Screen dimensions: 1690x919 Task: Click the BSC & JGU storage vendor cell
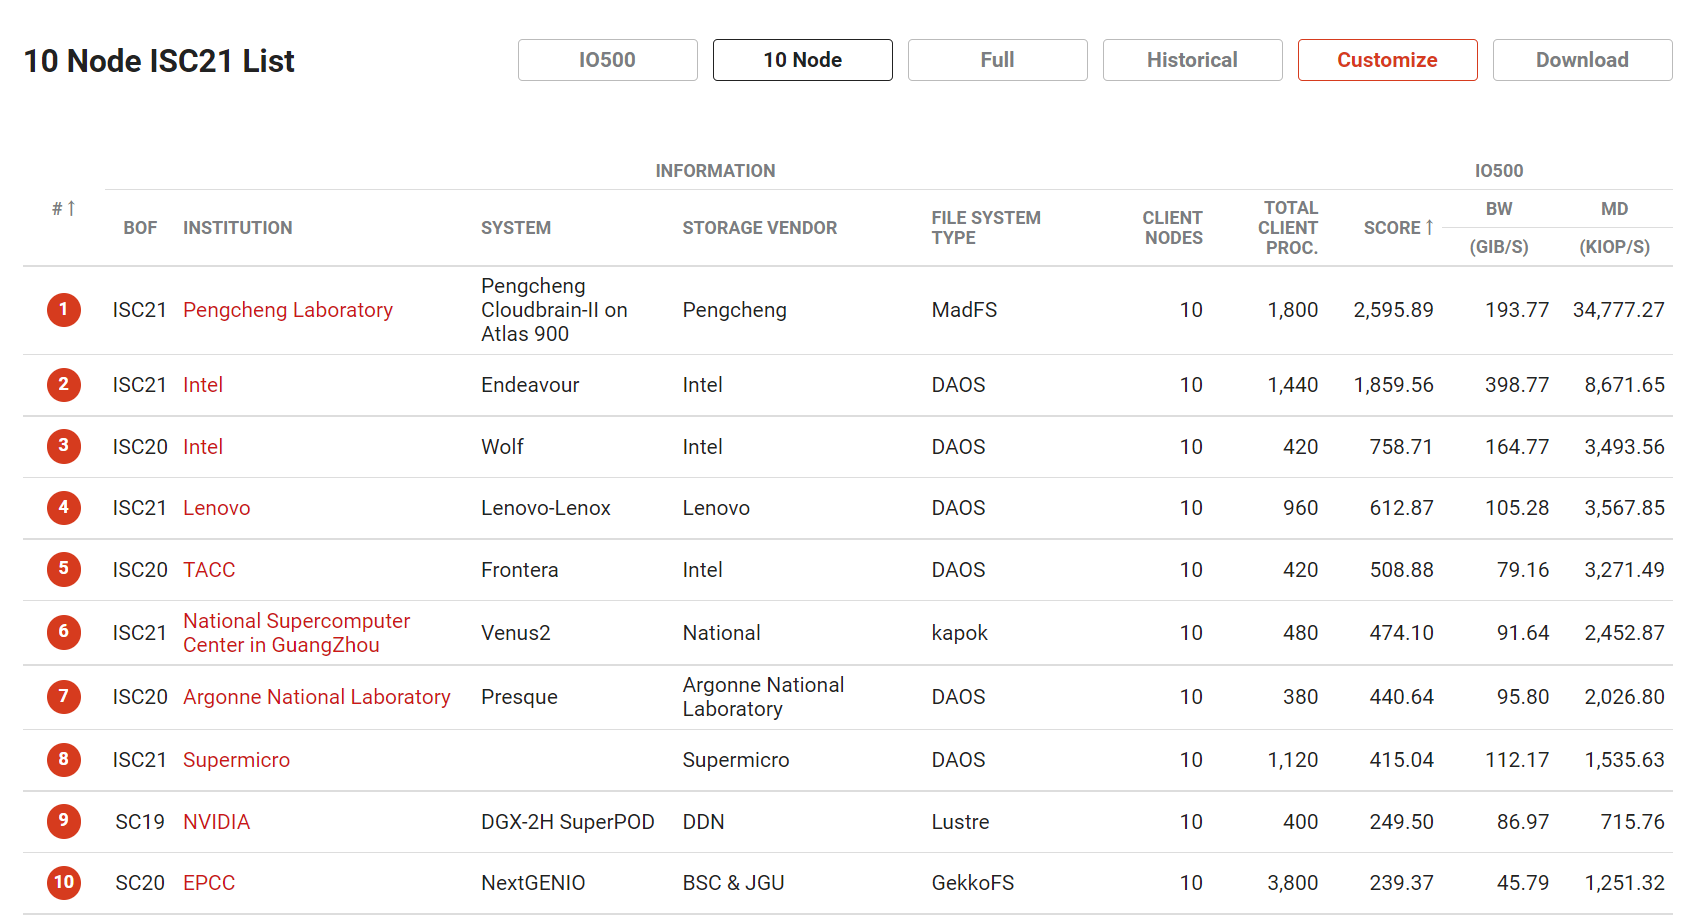[734, 883]
